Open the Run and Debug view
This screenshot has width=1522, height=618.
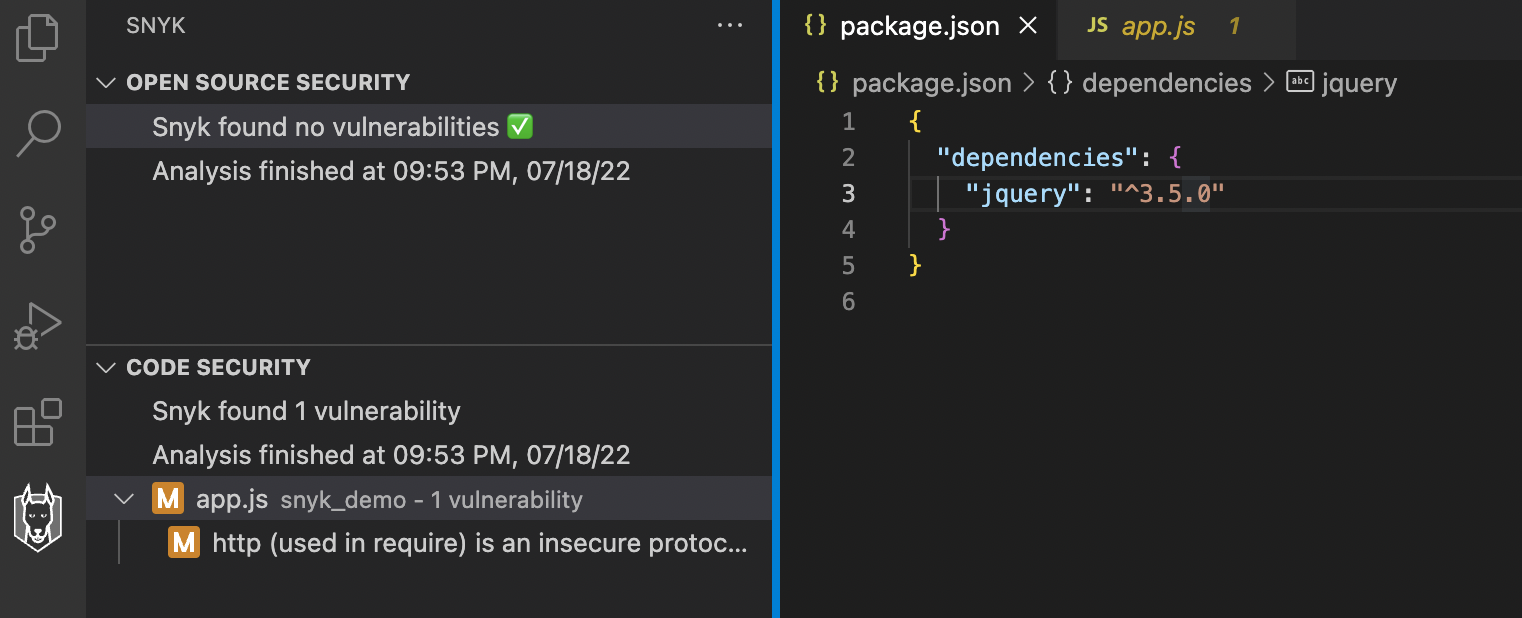pyautogui.click(x=38, y=326)
